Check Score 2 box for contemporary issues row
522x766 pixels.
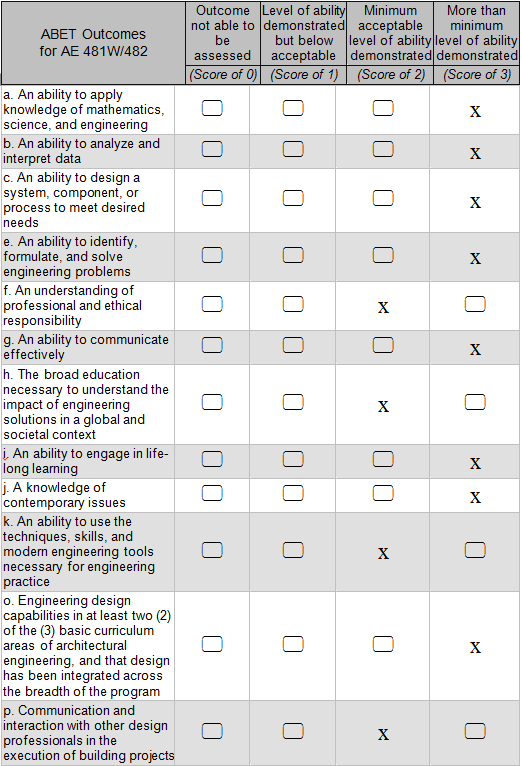pyautogui.click(x=383, y=493)
